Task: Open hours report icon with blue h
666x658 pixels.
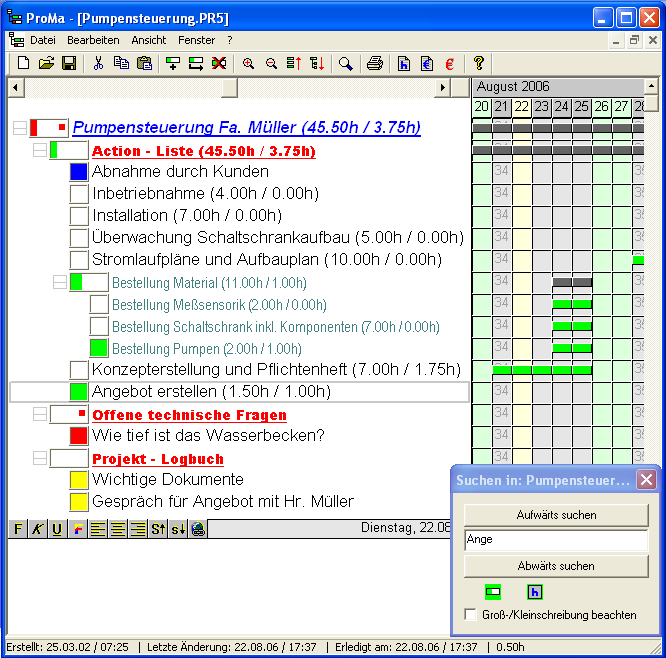Action: click(404, 63)
